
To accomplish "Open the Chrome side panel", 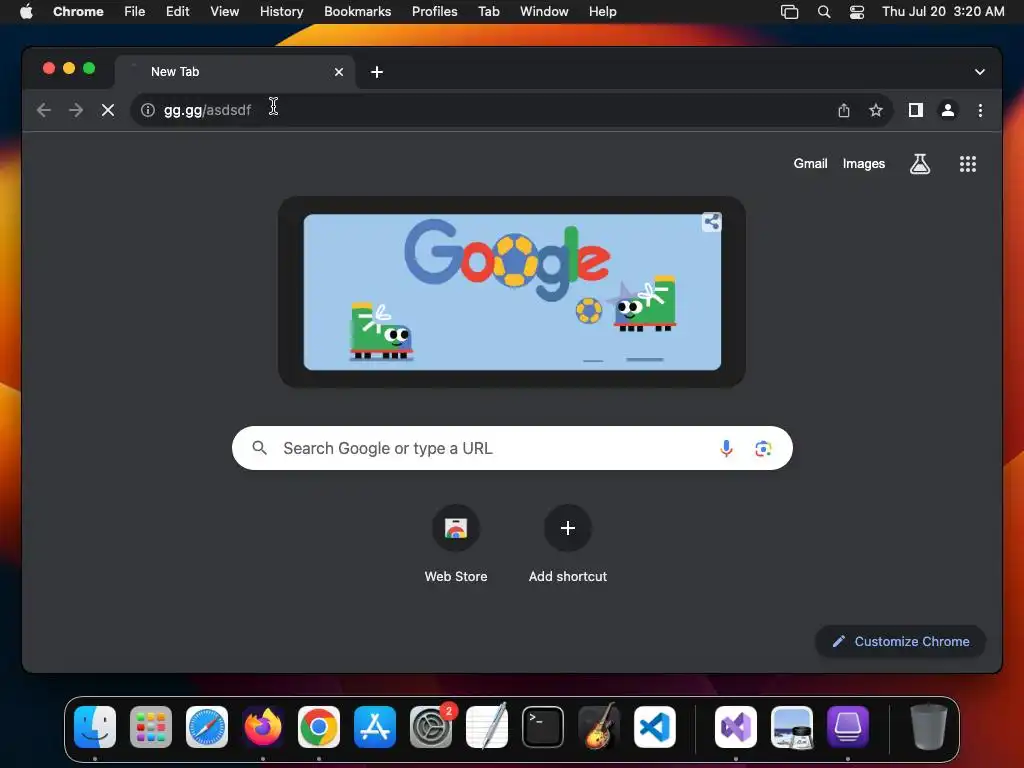I will pyautogui.click(x=916, y=110).
